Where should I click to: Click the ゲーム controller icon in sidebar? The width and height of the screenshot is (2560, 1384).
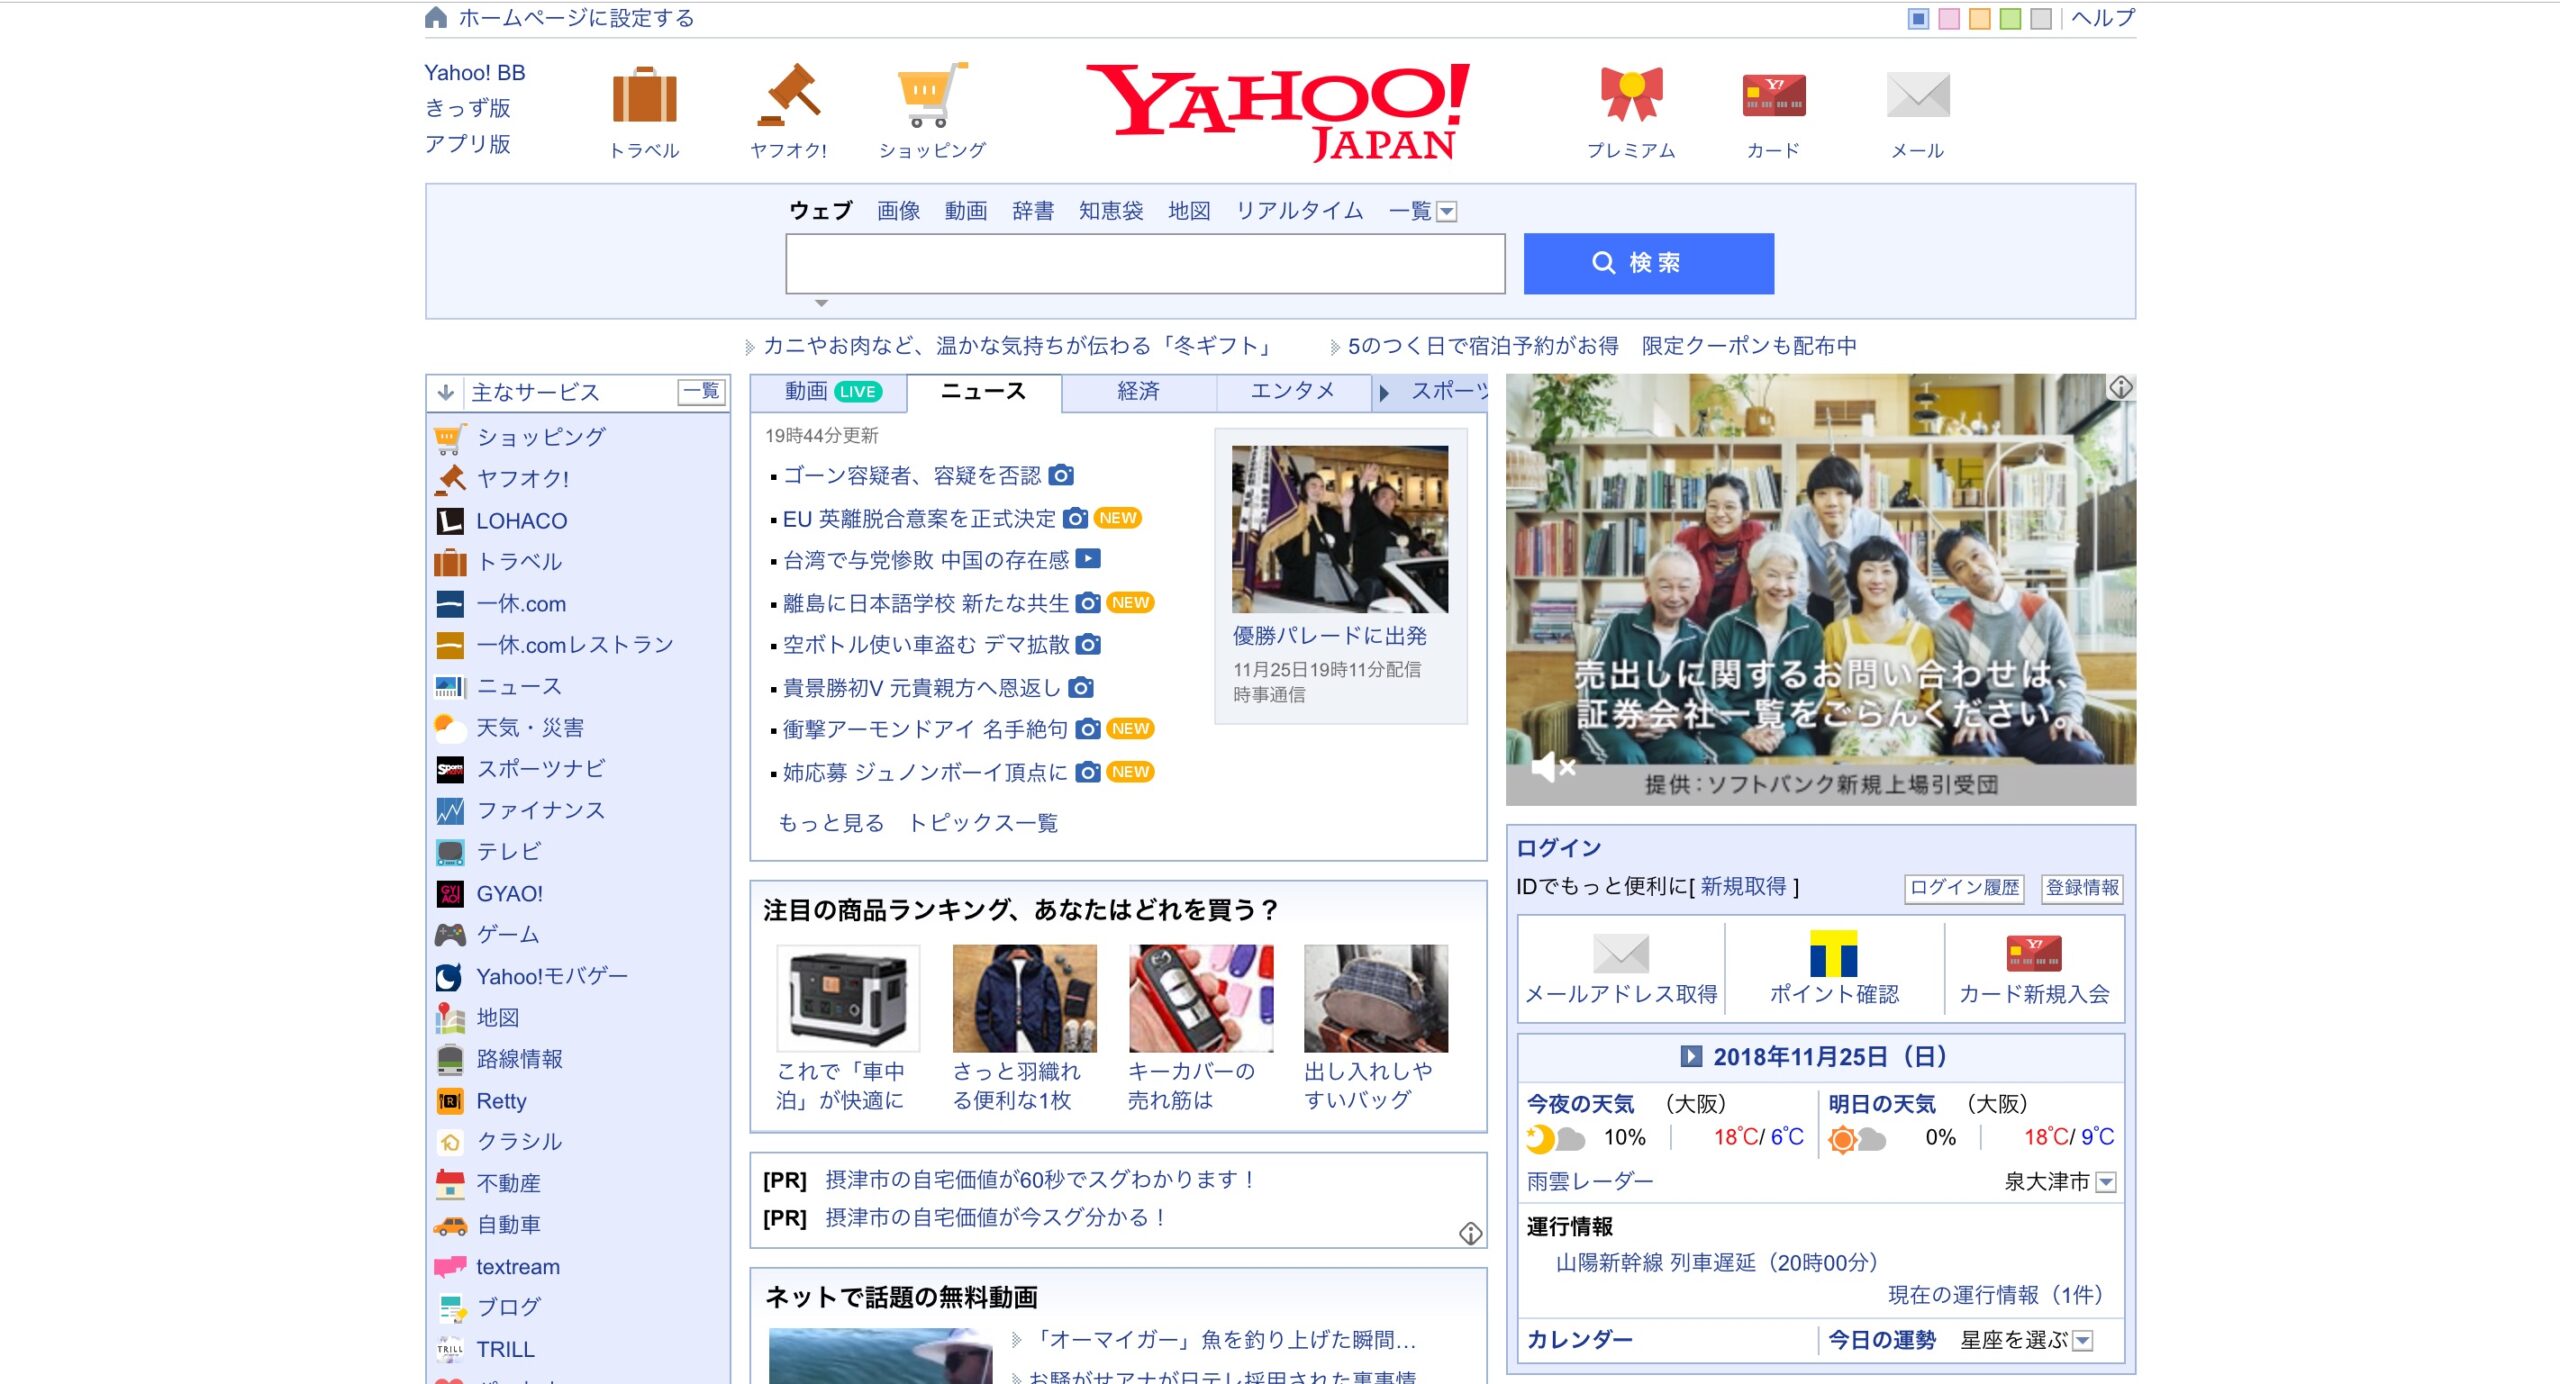pos(450,935)
